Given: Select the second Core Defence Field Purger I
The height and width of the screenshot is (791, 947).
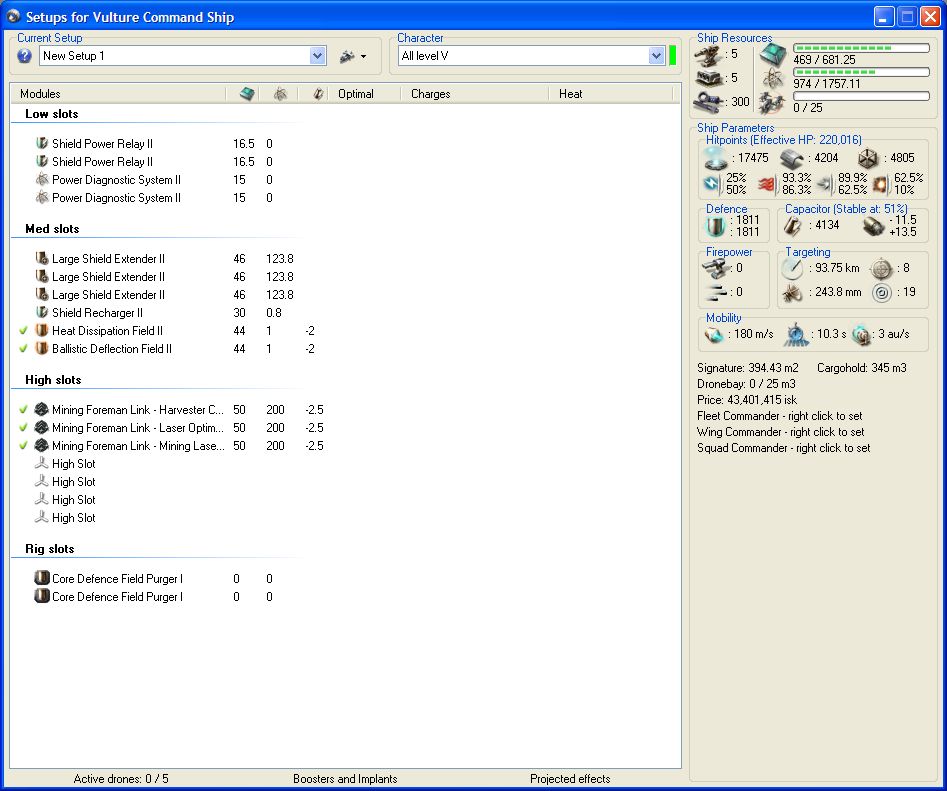Looking at the screenshot, I should click(117, 597).
